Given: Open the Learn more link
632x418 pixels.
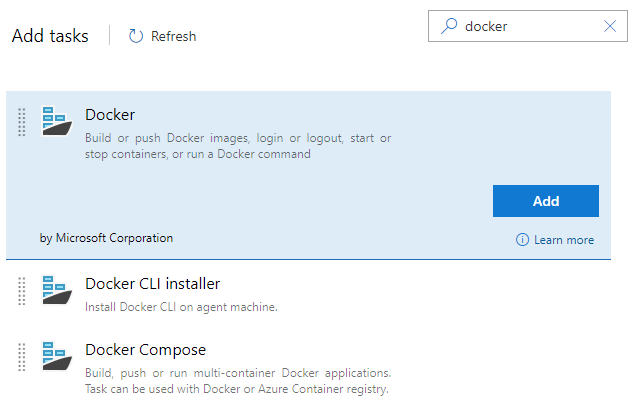Looking at the screenshot, I should click(563, 240).
